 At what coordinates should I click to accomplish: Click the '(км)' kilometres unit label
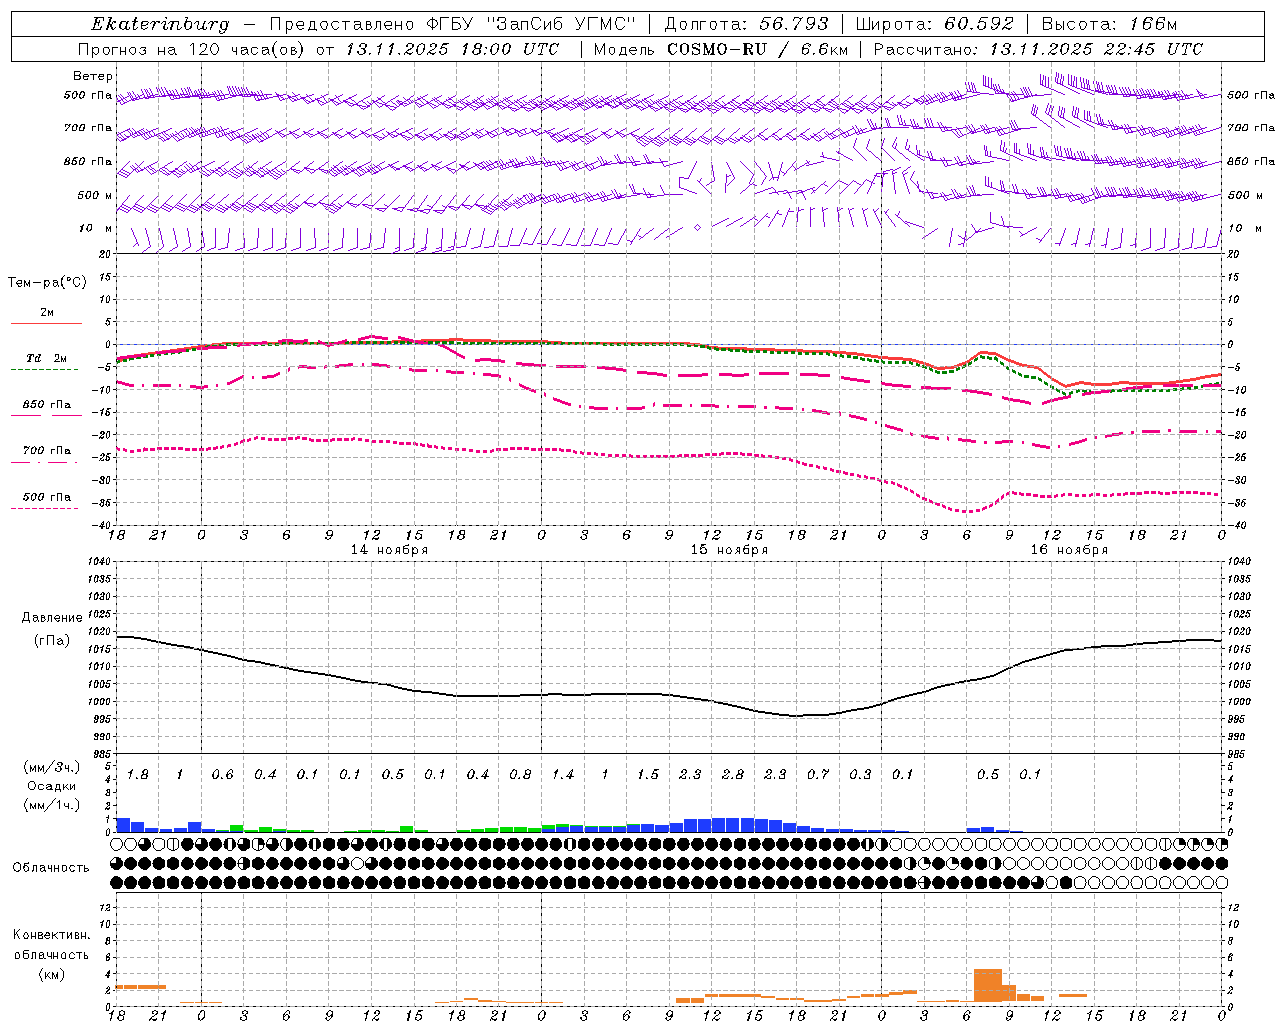click(x=51, y=974)
